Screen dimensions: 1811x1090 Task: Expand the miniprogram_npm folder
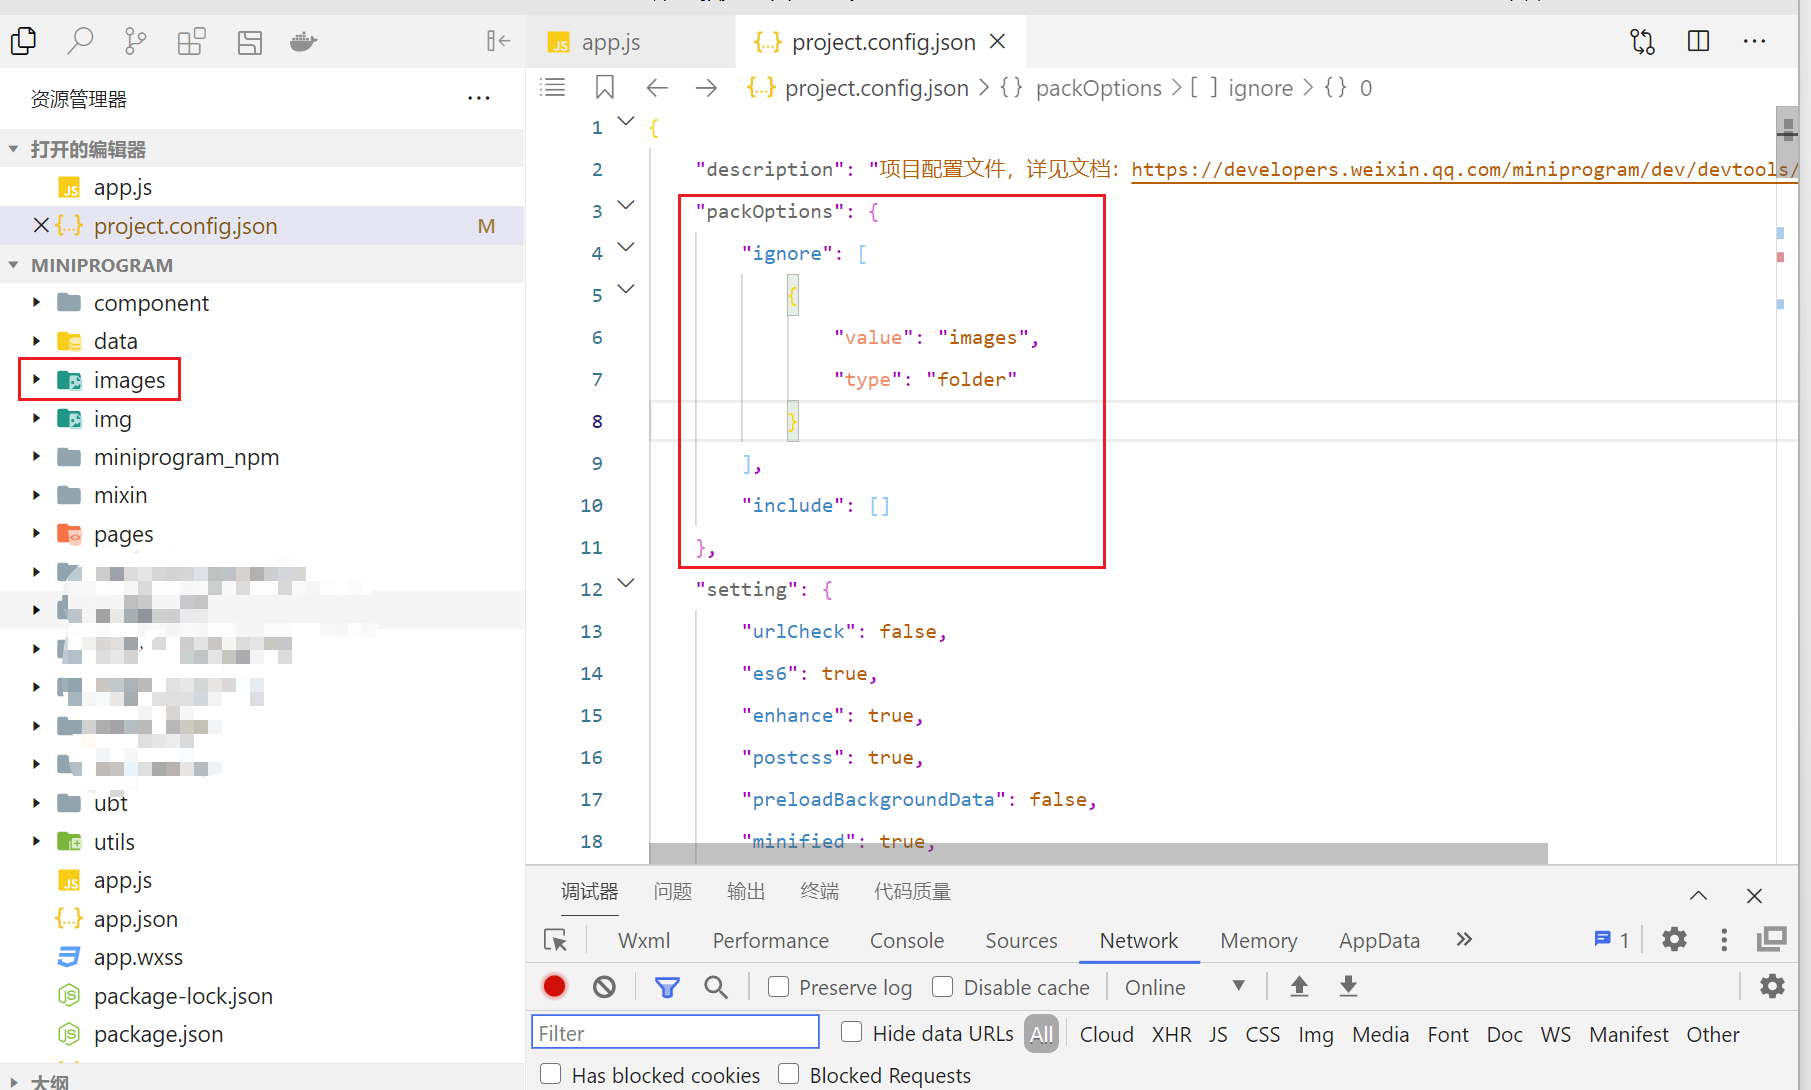(x=36, y=457)
